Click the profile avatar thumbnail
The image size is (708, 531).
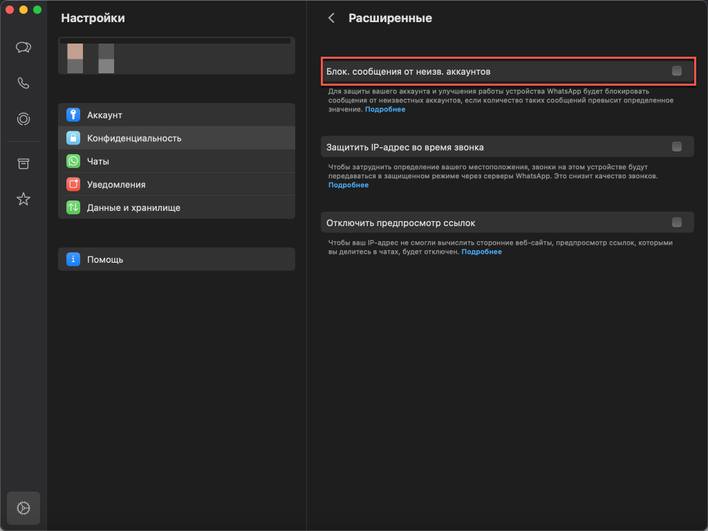point(75,58)
